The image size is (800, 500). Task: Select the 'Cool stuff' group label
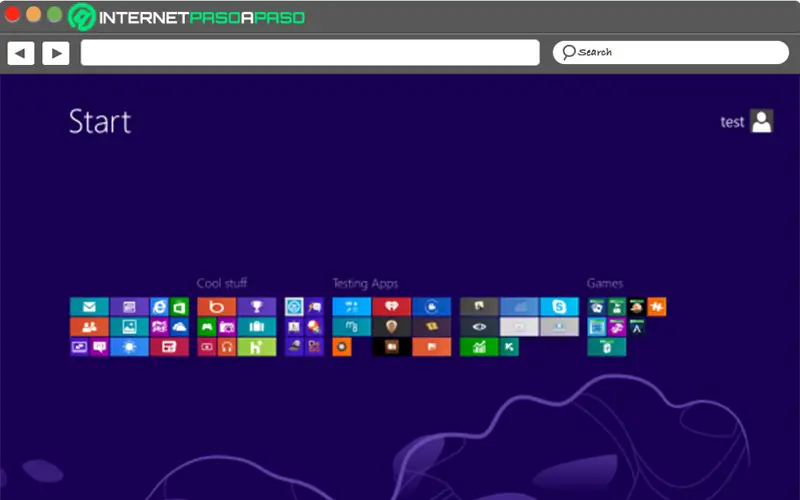(x=222, y=283)
